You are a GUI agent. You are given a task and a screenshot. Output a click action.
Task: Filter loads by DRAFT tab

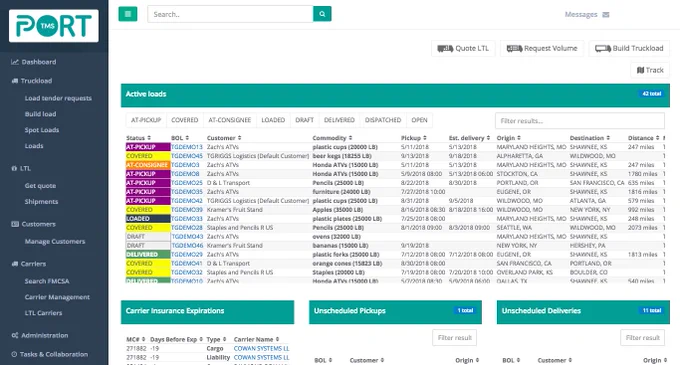click(x=304, y=120)
